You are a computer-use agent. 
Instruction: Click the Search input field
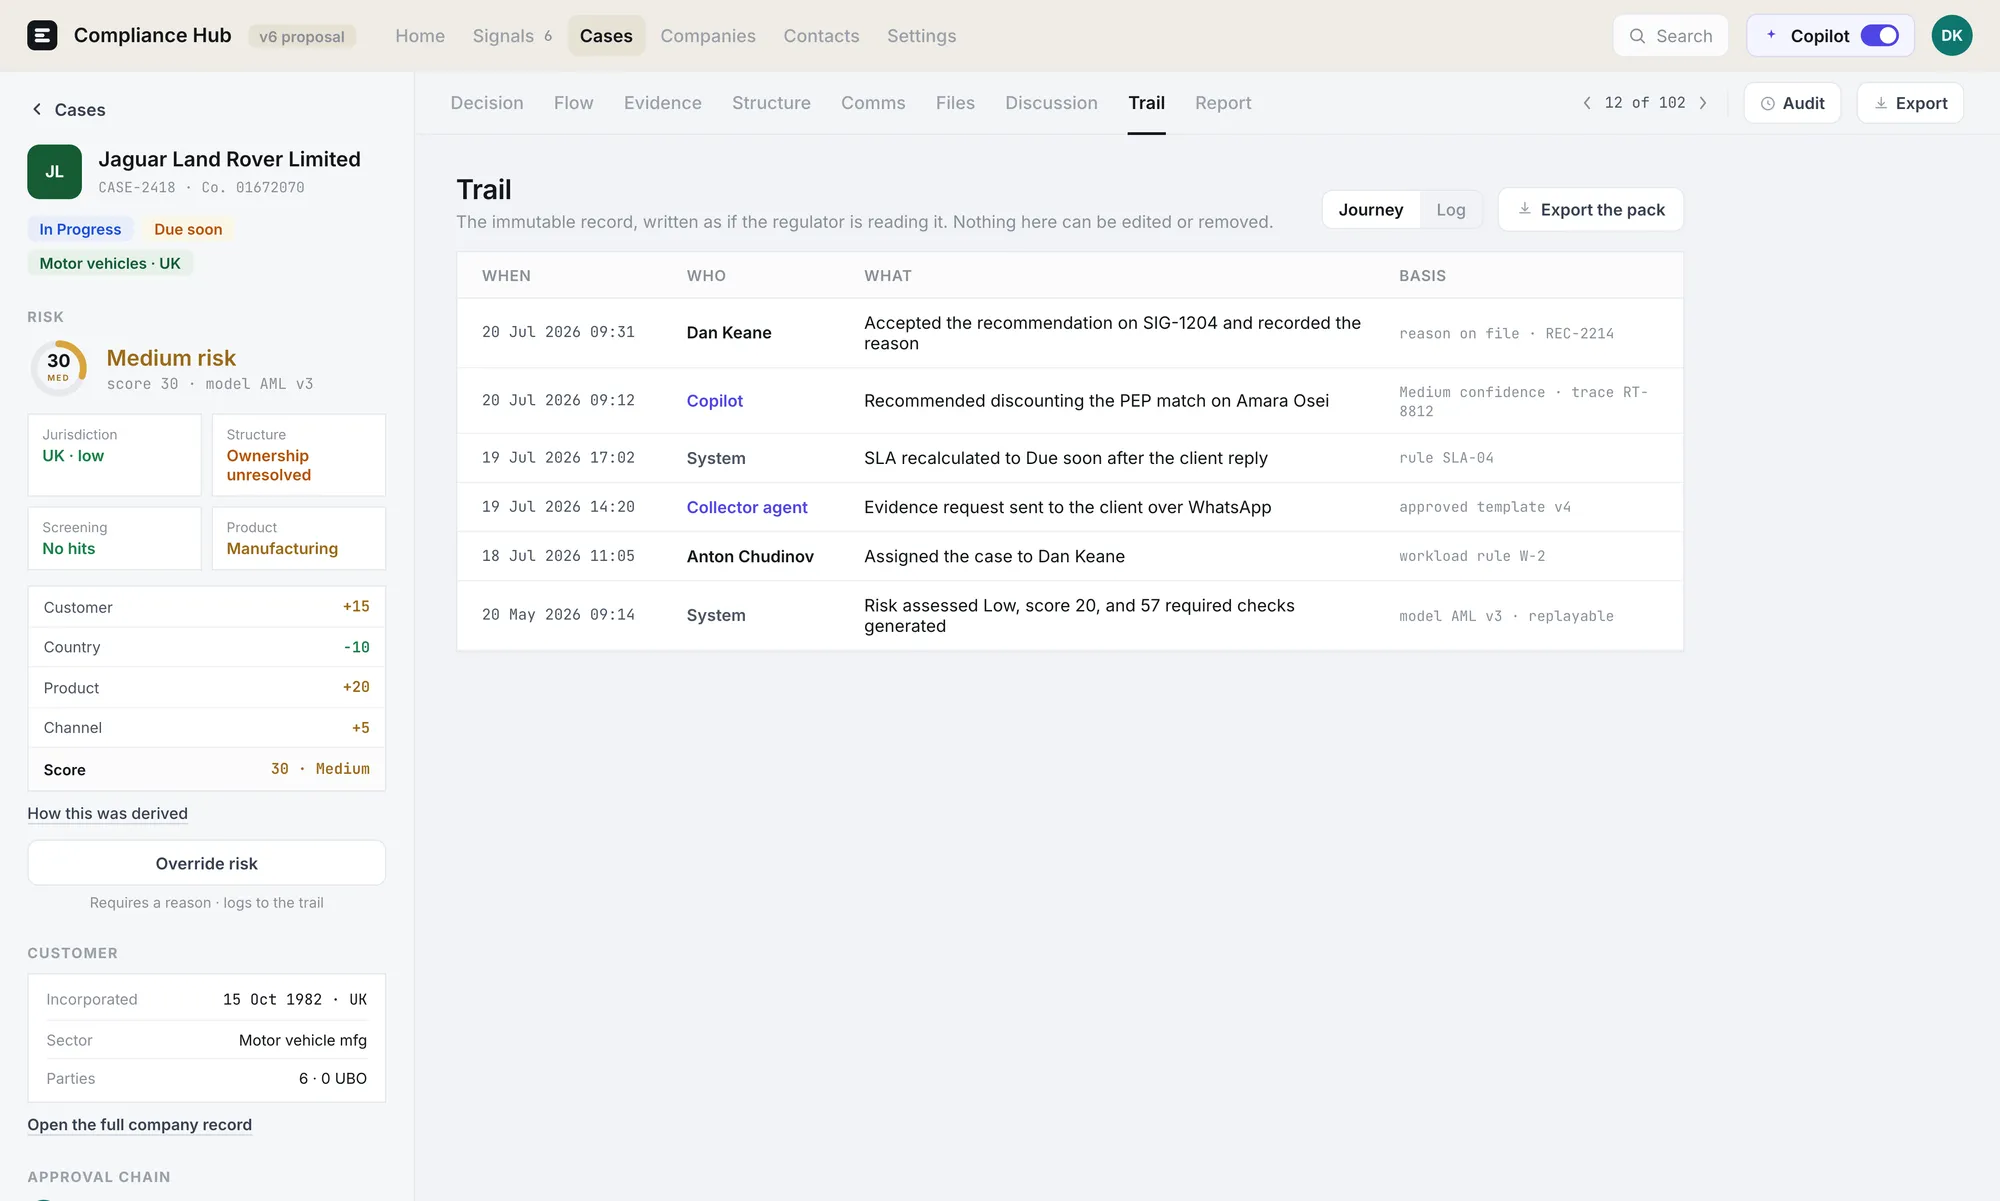pyautogui.click(x=1670, y=36)
